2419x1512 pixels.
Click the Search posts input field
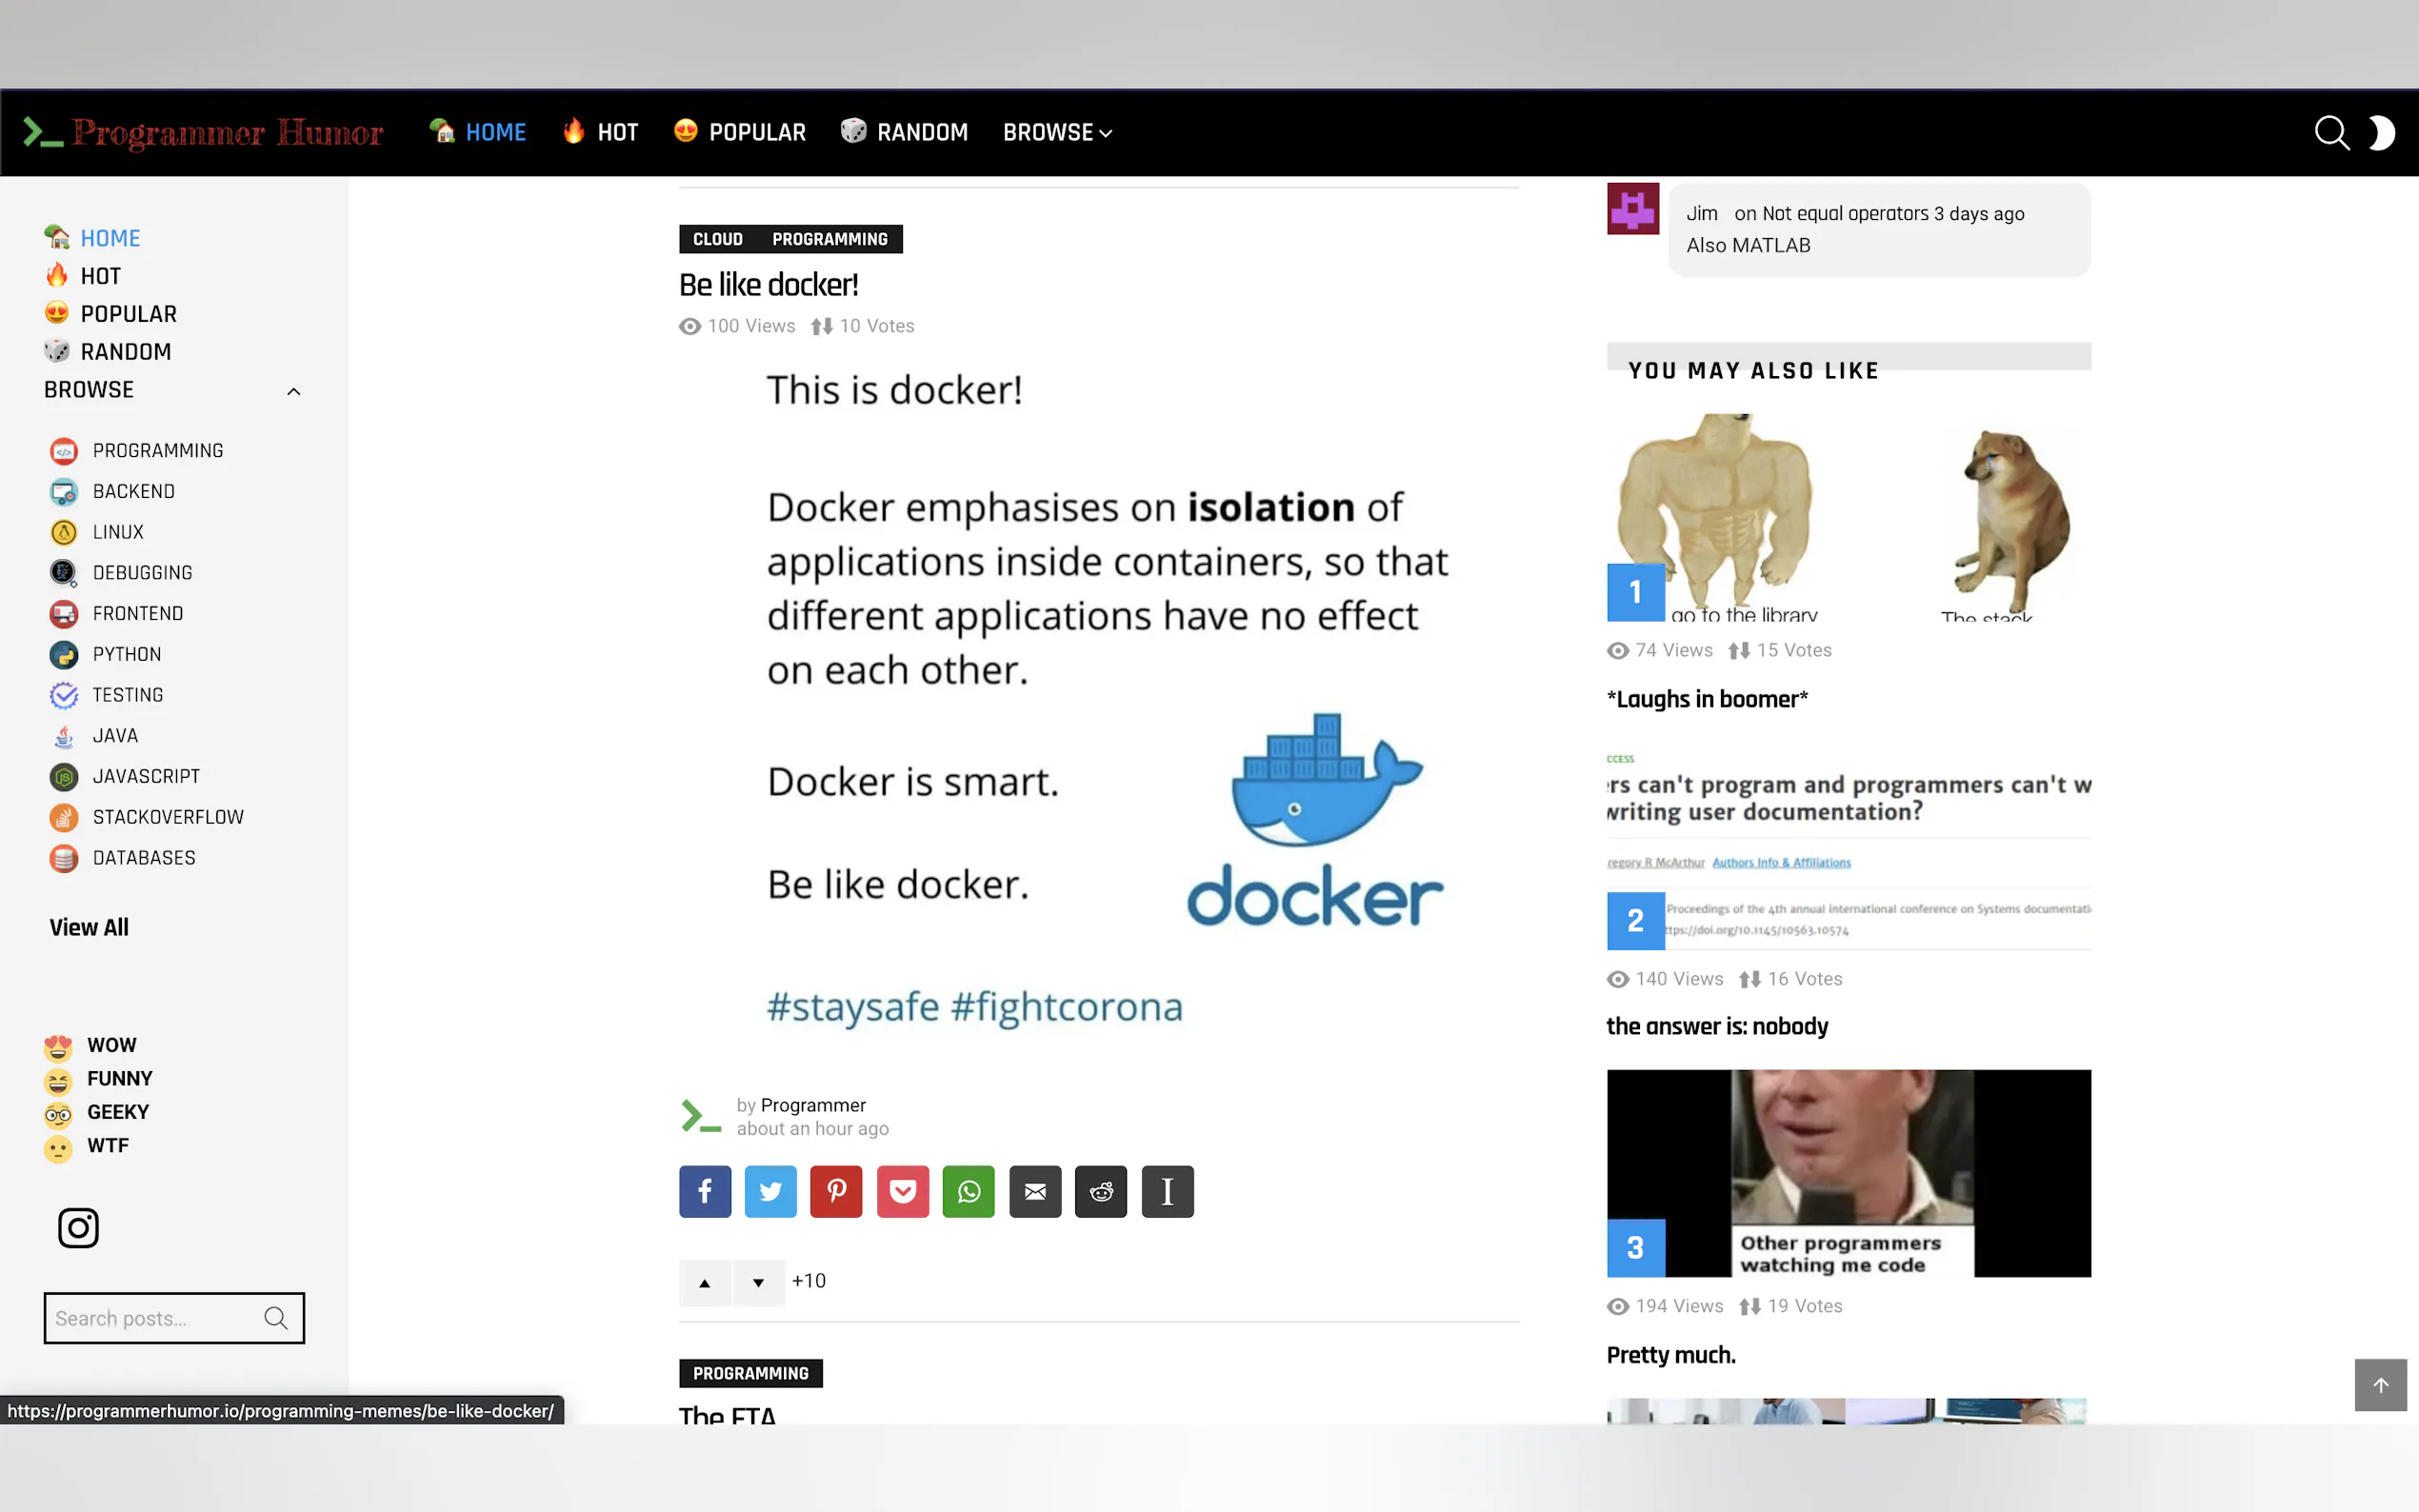coord(152,1318)
